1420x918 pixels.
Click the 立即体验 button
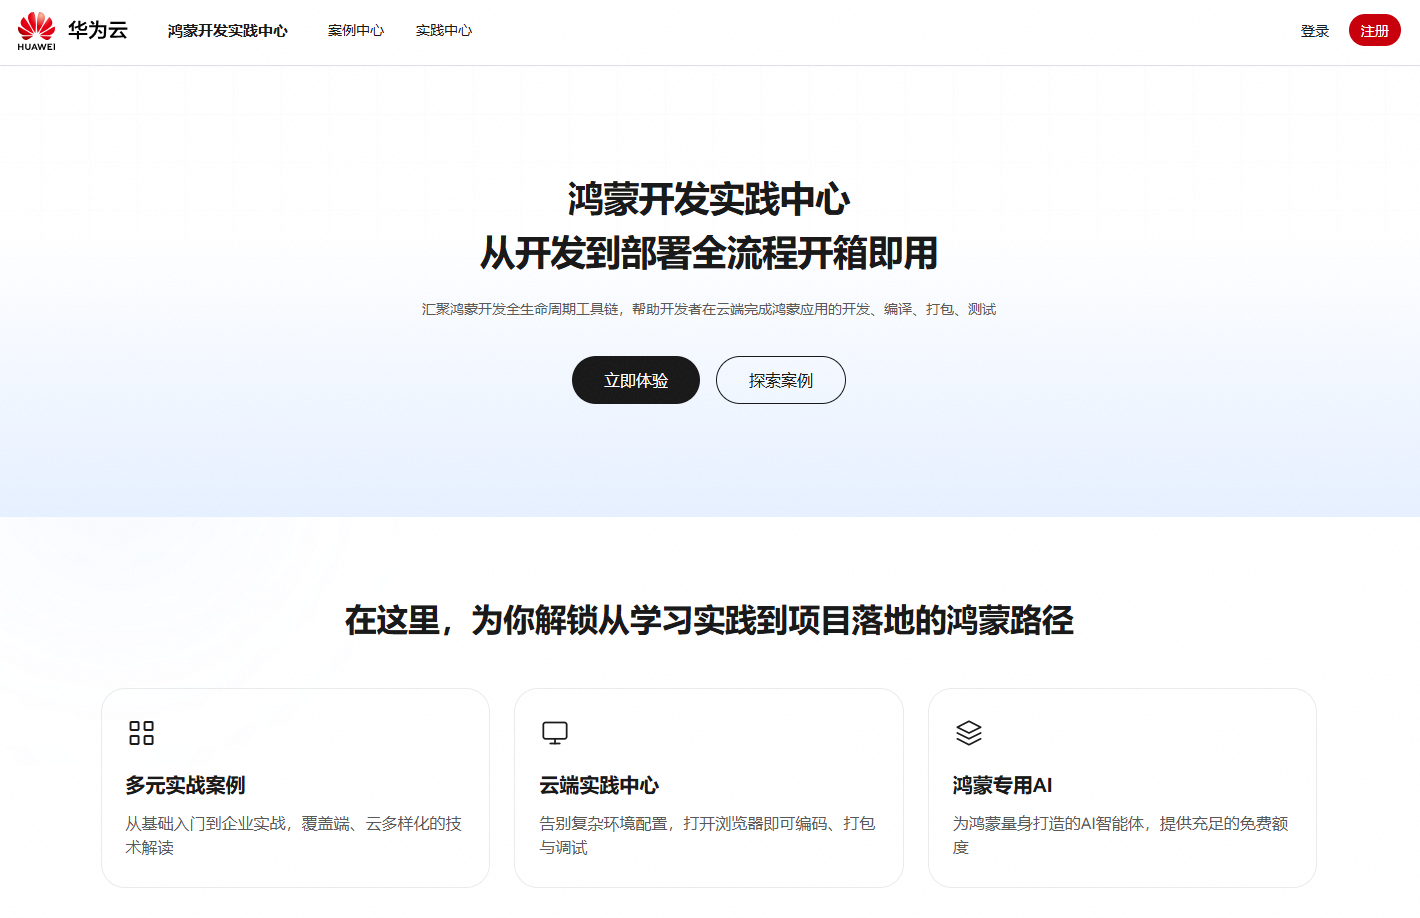pyautogui.click(x=636, y=380)
